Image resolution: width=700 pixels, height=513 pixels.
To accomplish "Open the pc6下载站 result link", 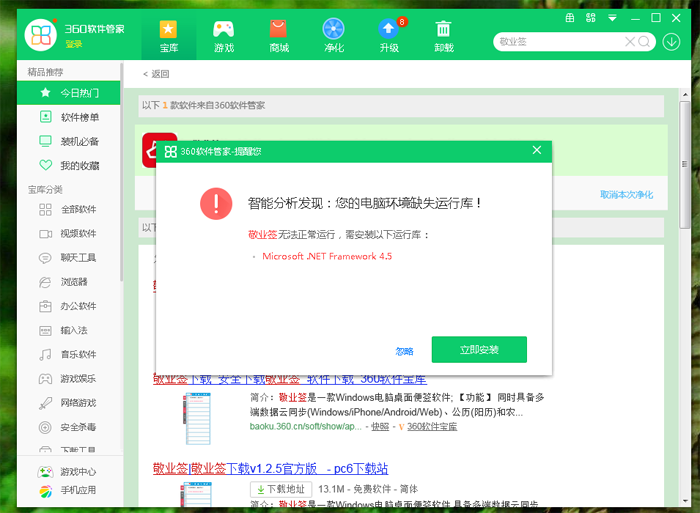I will pos(270,468).
